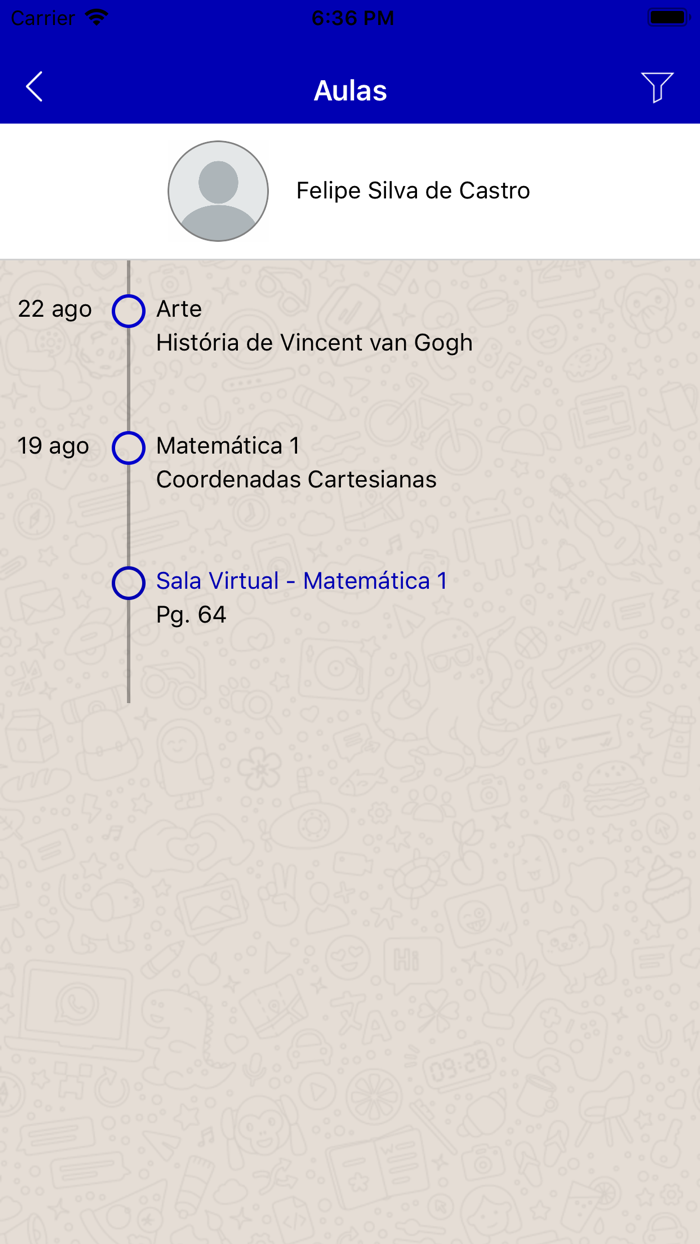
Task: Select the timeline circle beside Matemática 1
Action: pyautogui.click(x=128, y=448)
